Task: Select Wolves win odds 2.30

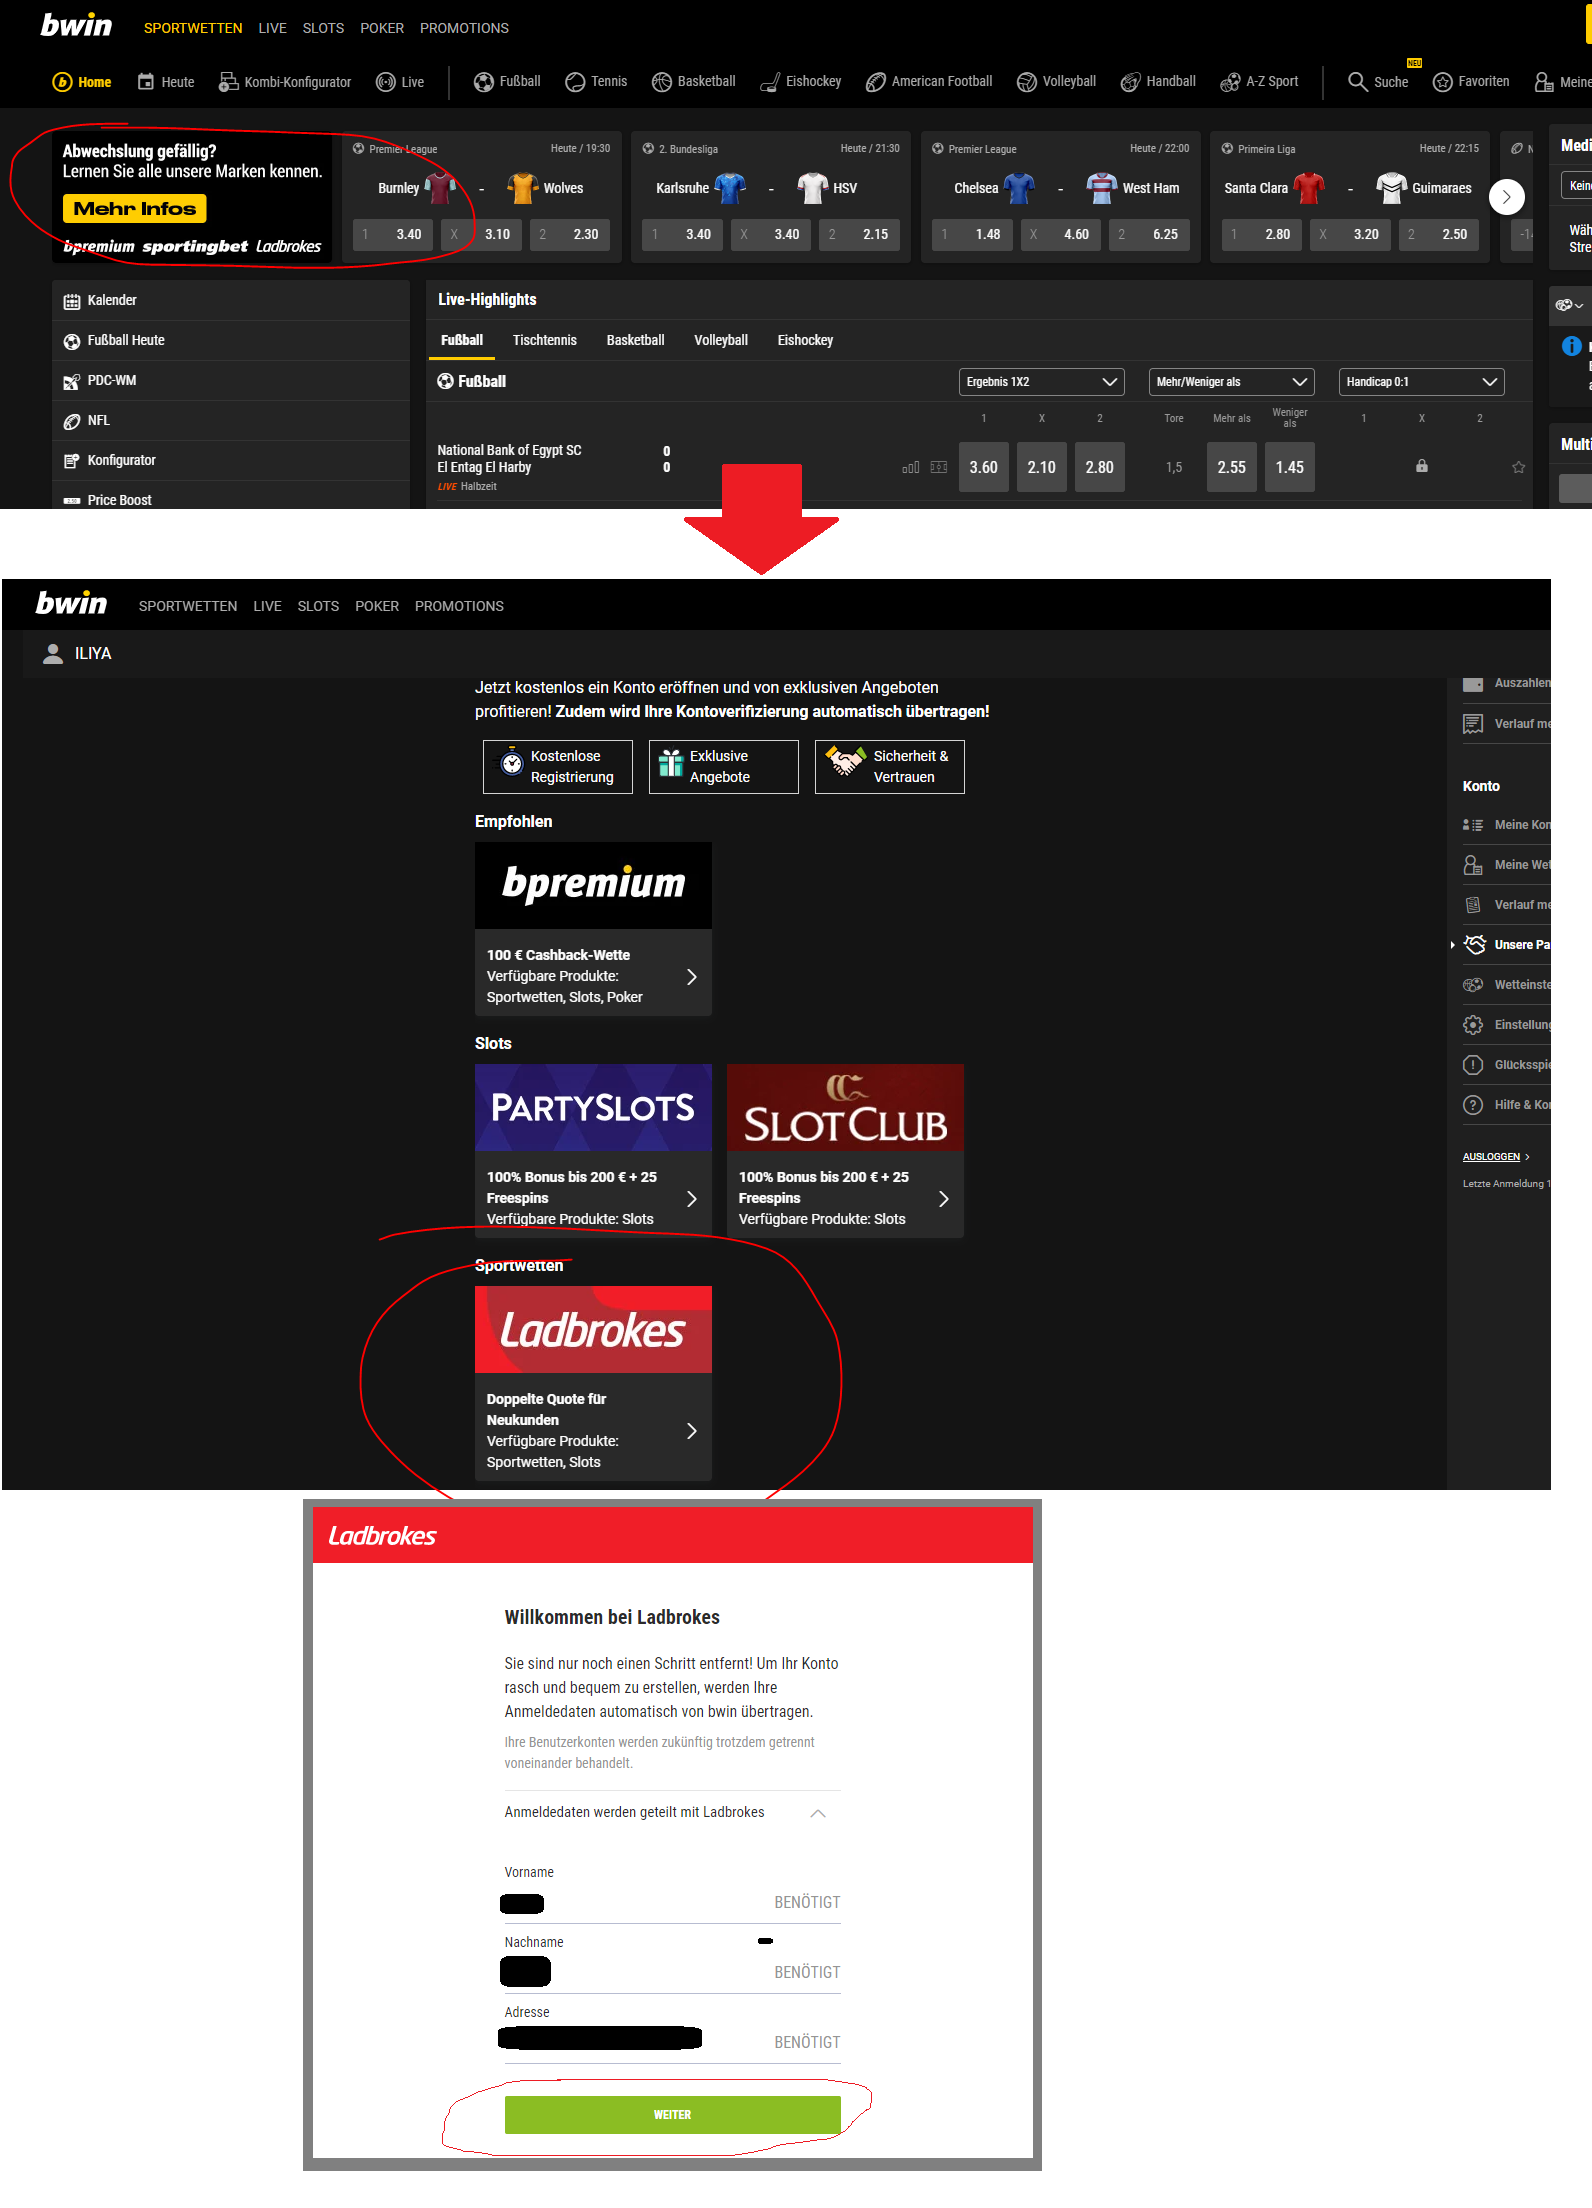Action: pos(571,235)
